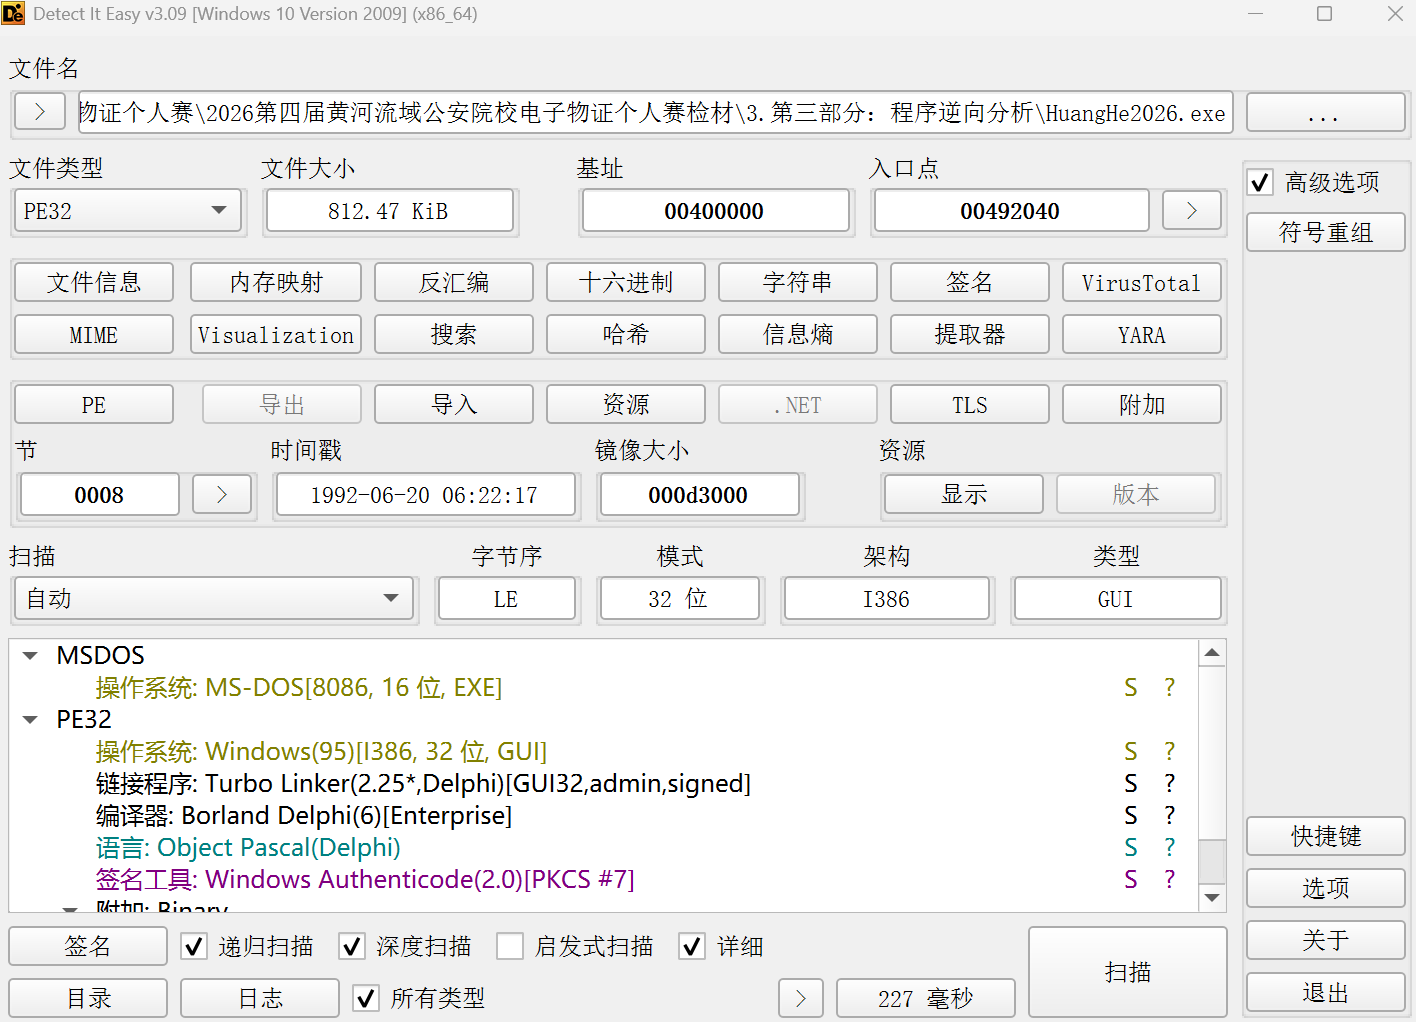Viewport: 1416px width, 1022px height.
Task: Open the 内存映射 view
Action: coord(276,282)
